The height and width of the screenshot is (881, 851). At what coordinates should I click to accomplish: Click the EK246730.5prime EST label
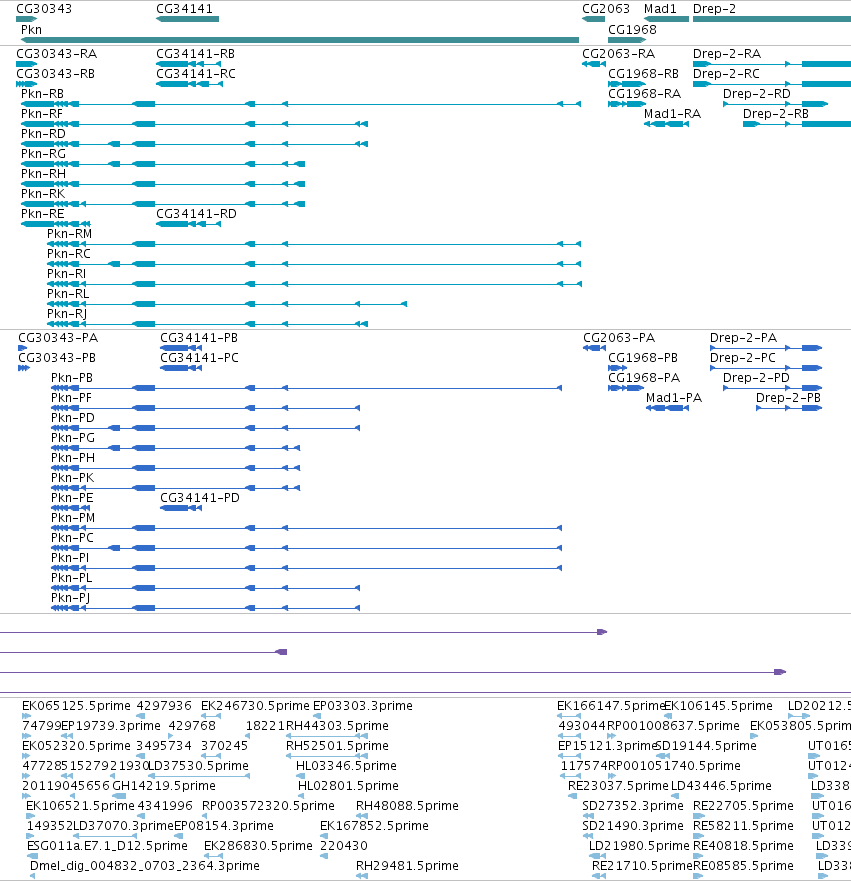click(255, 706)
